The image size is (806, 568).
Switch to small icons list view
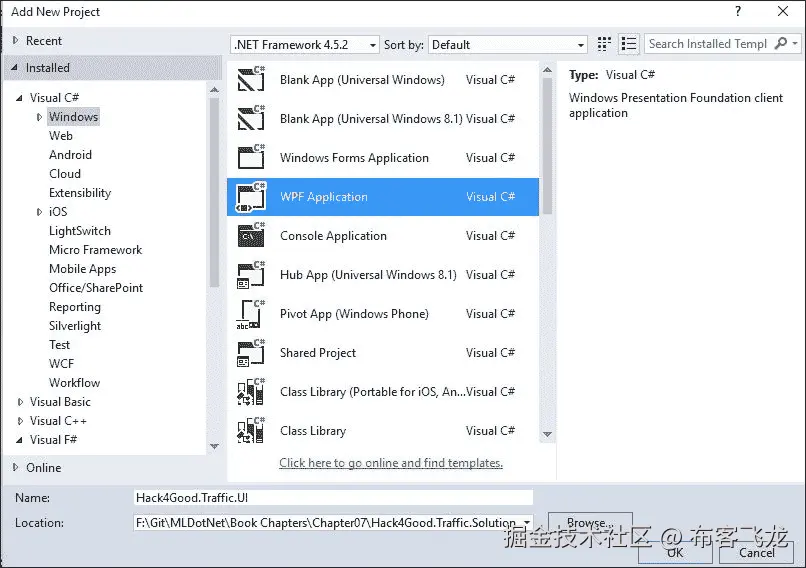click(x=629, y=44)
